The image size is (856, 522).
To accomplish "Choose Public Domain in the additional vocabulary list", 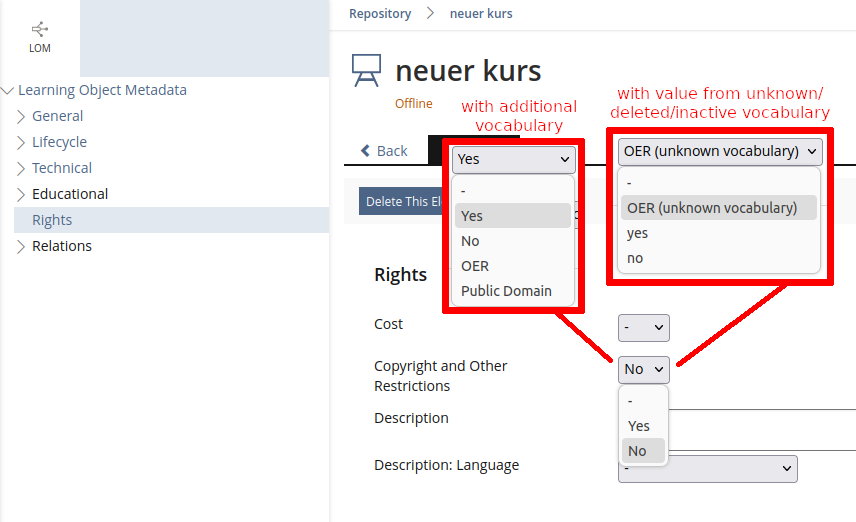I will [506, 291].
